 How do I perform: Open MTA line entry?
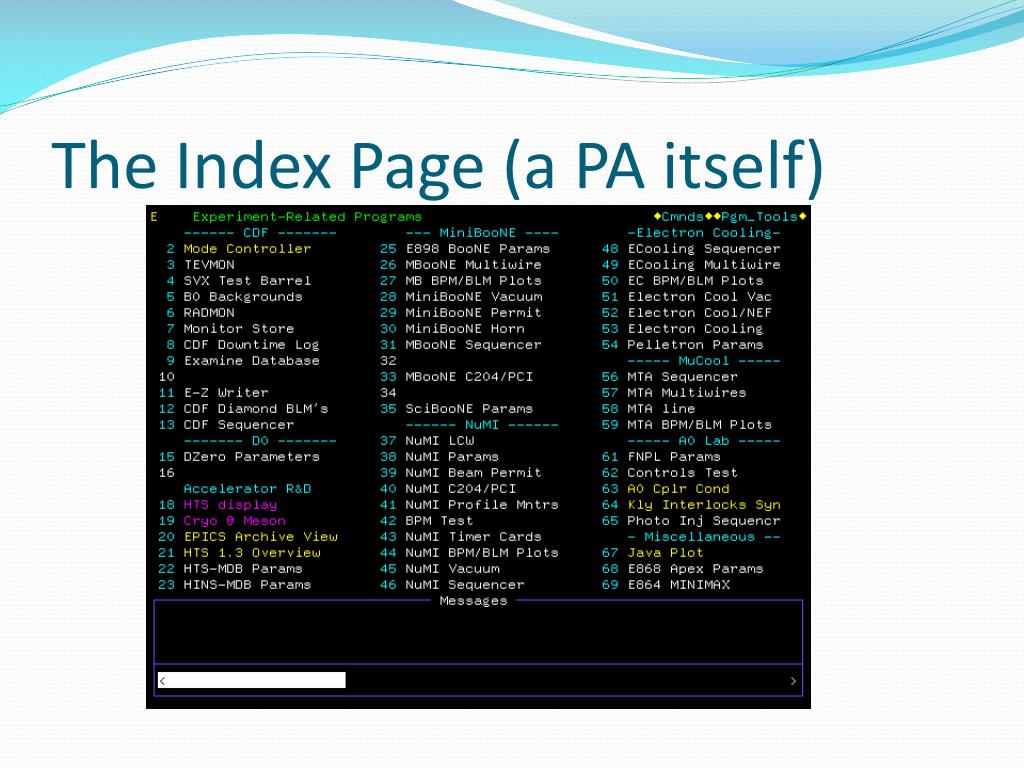pos(661,408)
